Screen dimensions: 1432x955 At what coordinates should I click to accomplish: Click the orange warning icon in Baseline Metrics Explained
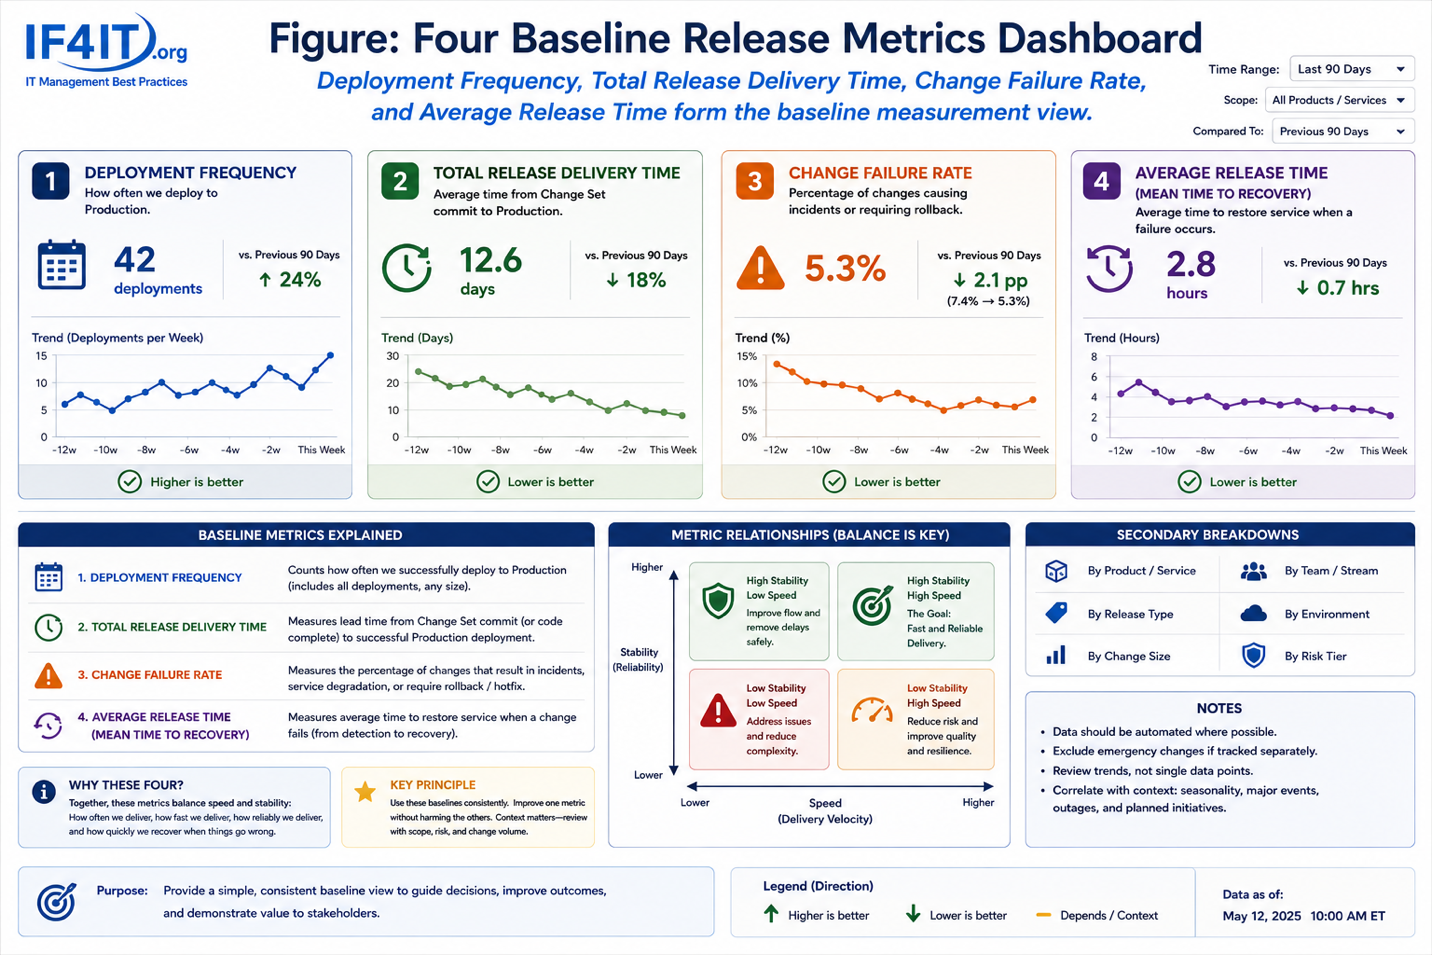click(x=48, y=676)
